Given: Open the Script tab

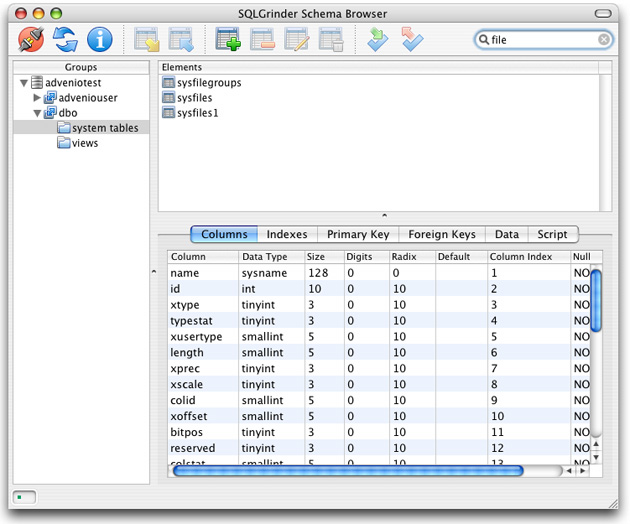Looking at the screenshot, I should [x=552, y=234].
